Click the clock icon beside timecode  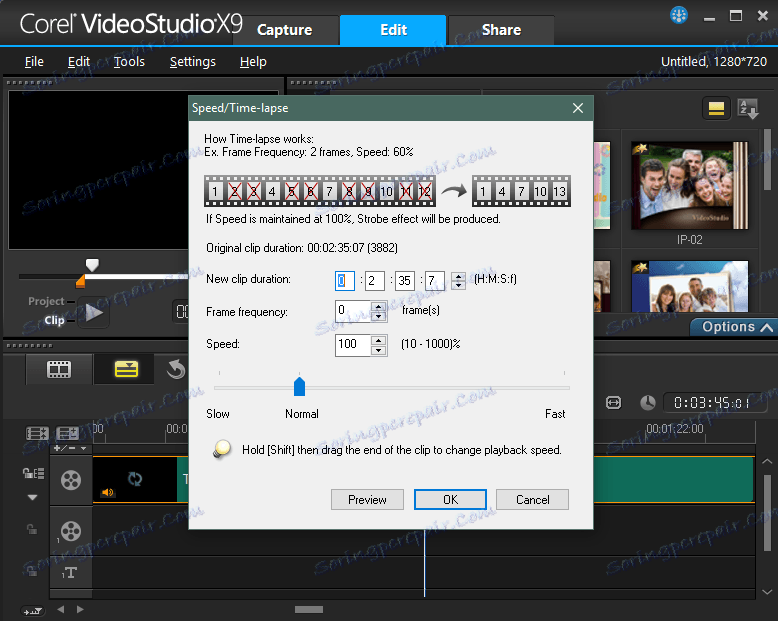[648, 403]
